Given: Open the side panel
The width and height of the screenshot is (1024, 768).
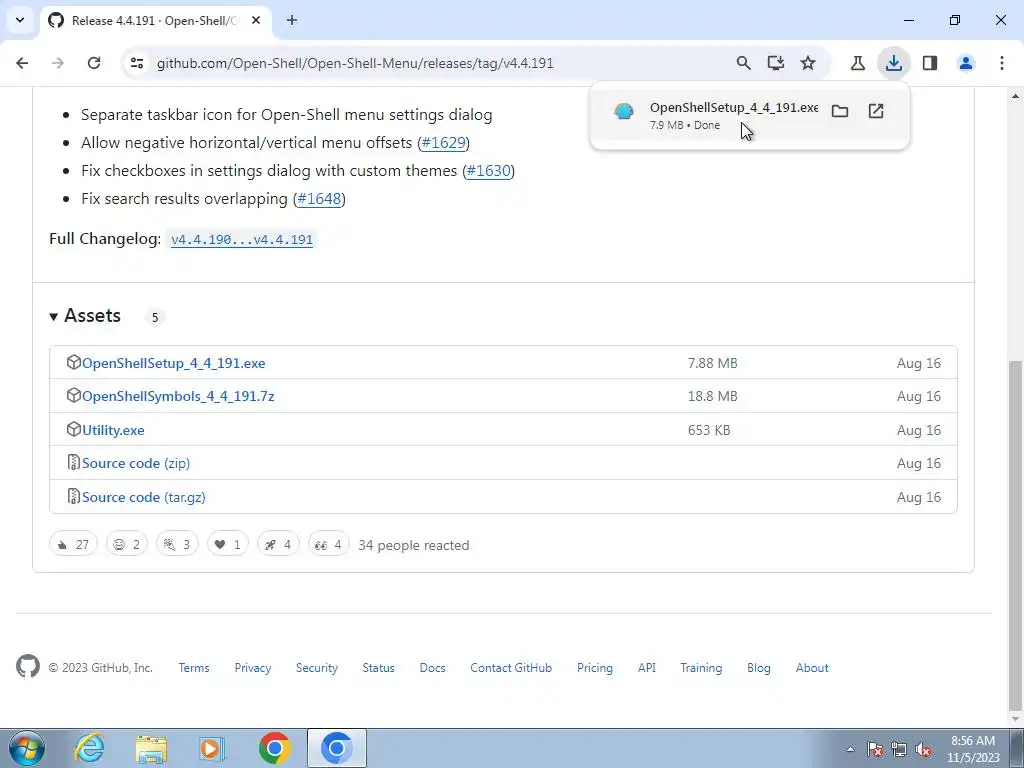Looking at the screenshot, I should pyautogui.click(x=930, y=63).
